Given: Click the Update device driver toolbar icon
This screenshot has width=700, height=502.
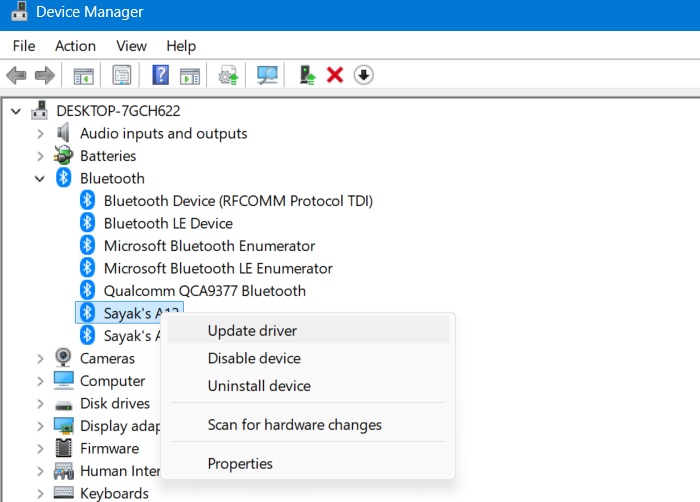Looking at the screenshot, I should [228, 75].
